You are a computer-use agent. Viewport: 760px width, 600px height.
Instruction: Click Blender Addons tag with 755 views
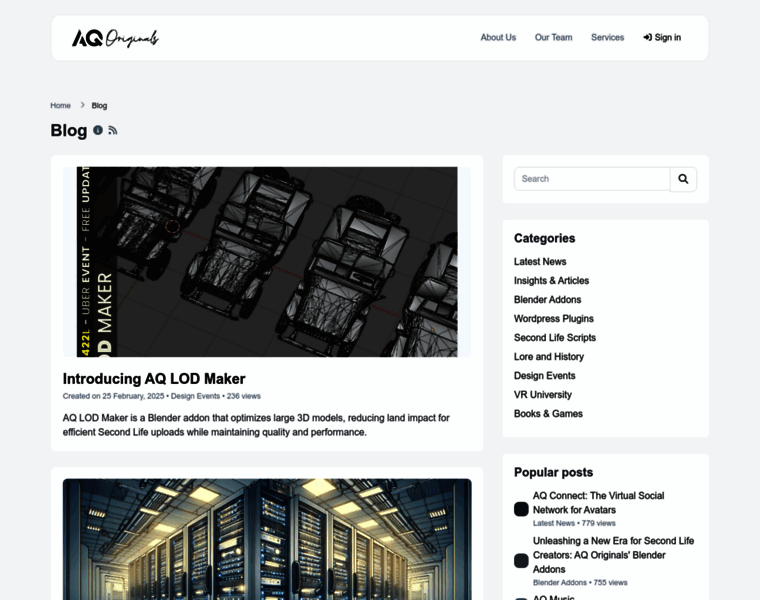point(560,583)
